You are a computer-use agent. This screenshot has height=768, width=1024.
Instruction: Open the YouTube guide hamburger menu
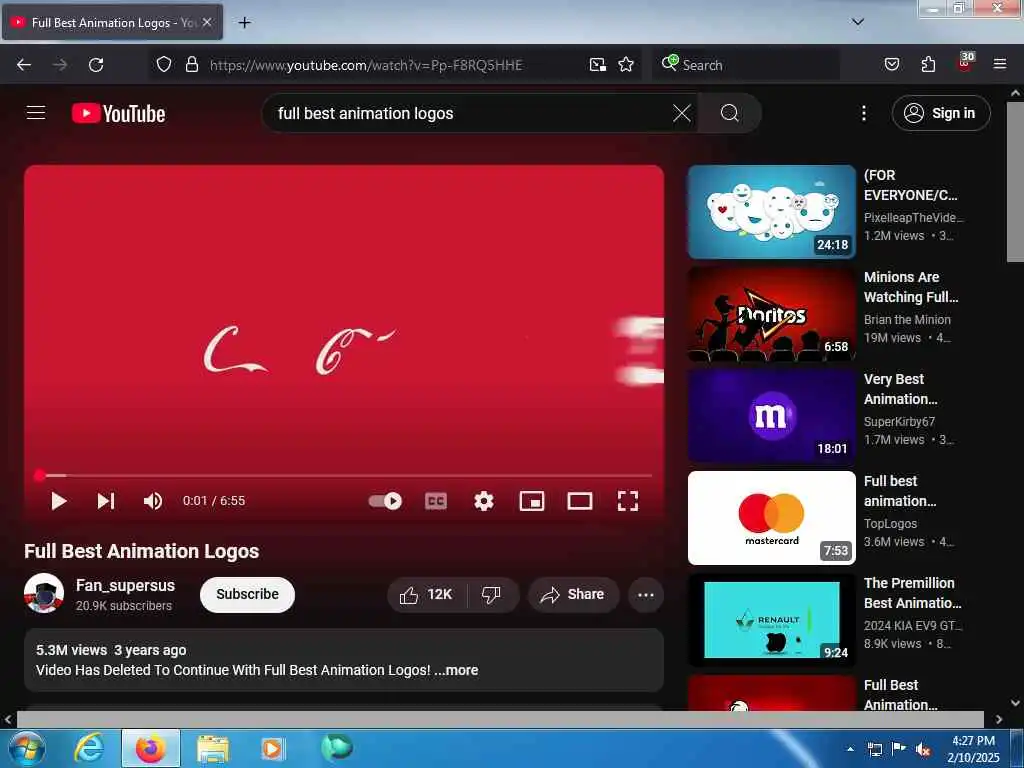36,113
